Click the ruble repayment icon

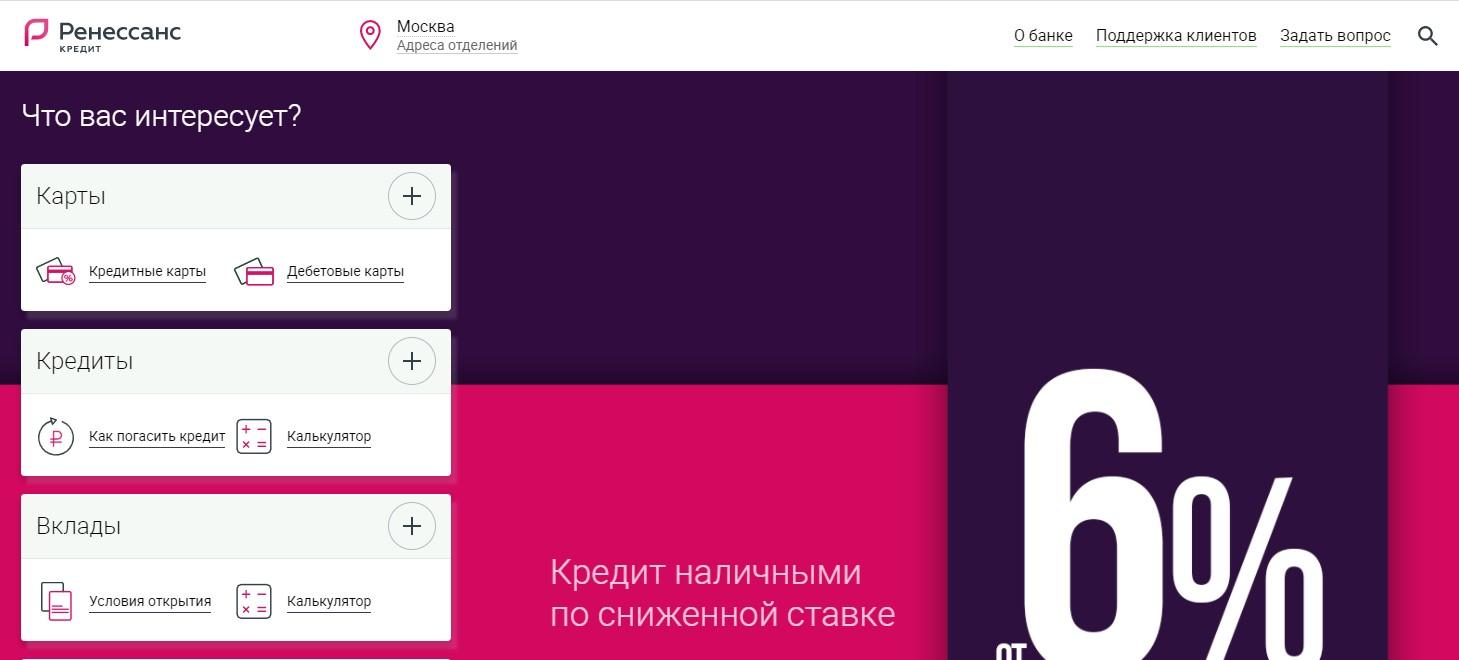pyautogui.click(x=56, y=435)
